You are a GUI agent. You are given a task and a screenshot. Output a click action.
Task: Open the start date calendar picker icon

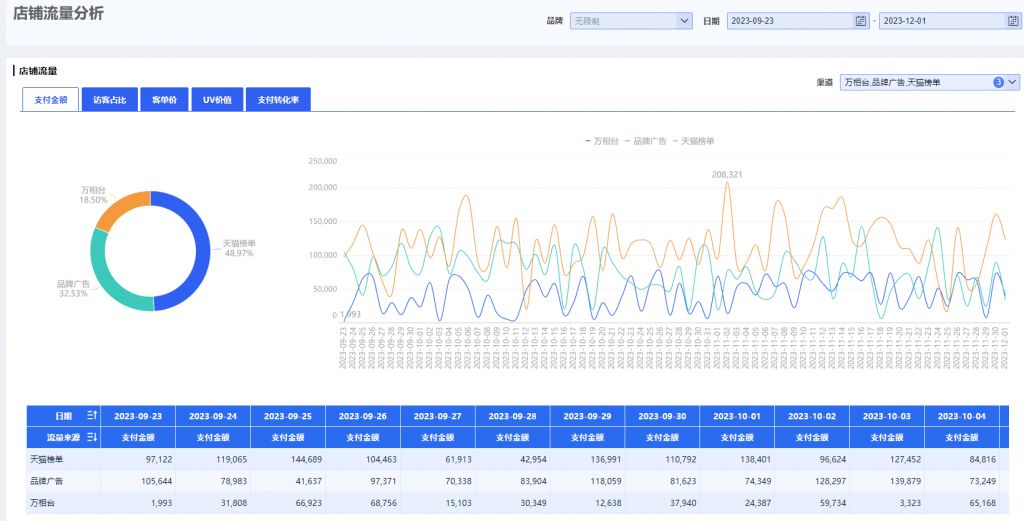(861, 21)
